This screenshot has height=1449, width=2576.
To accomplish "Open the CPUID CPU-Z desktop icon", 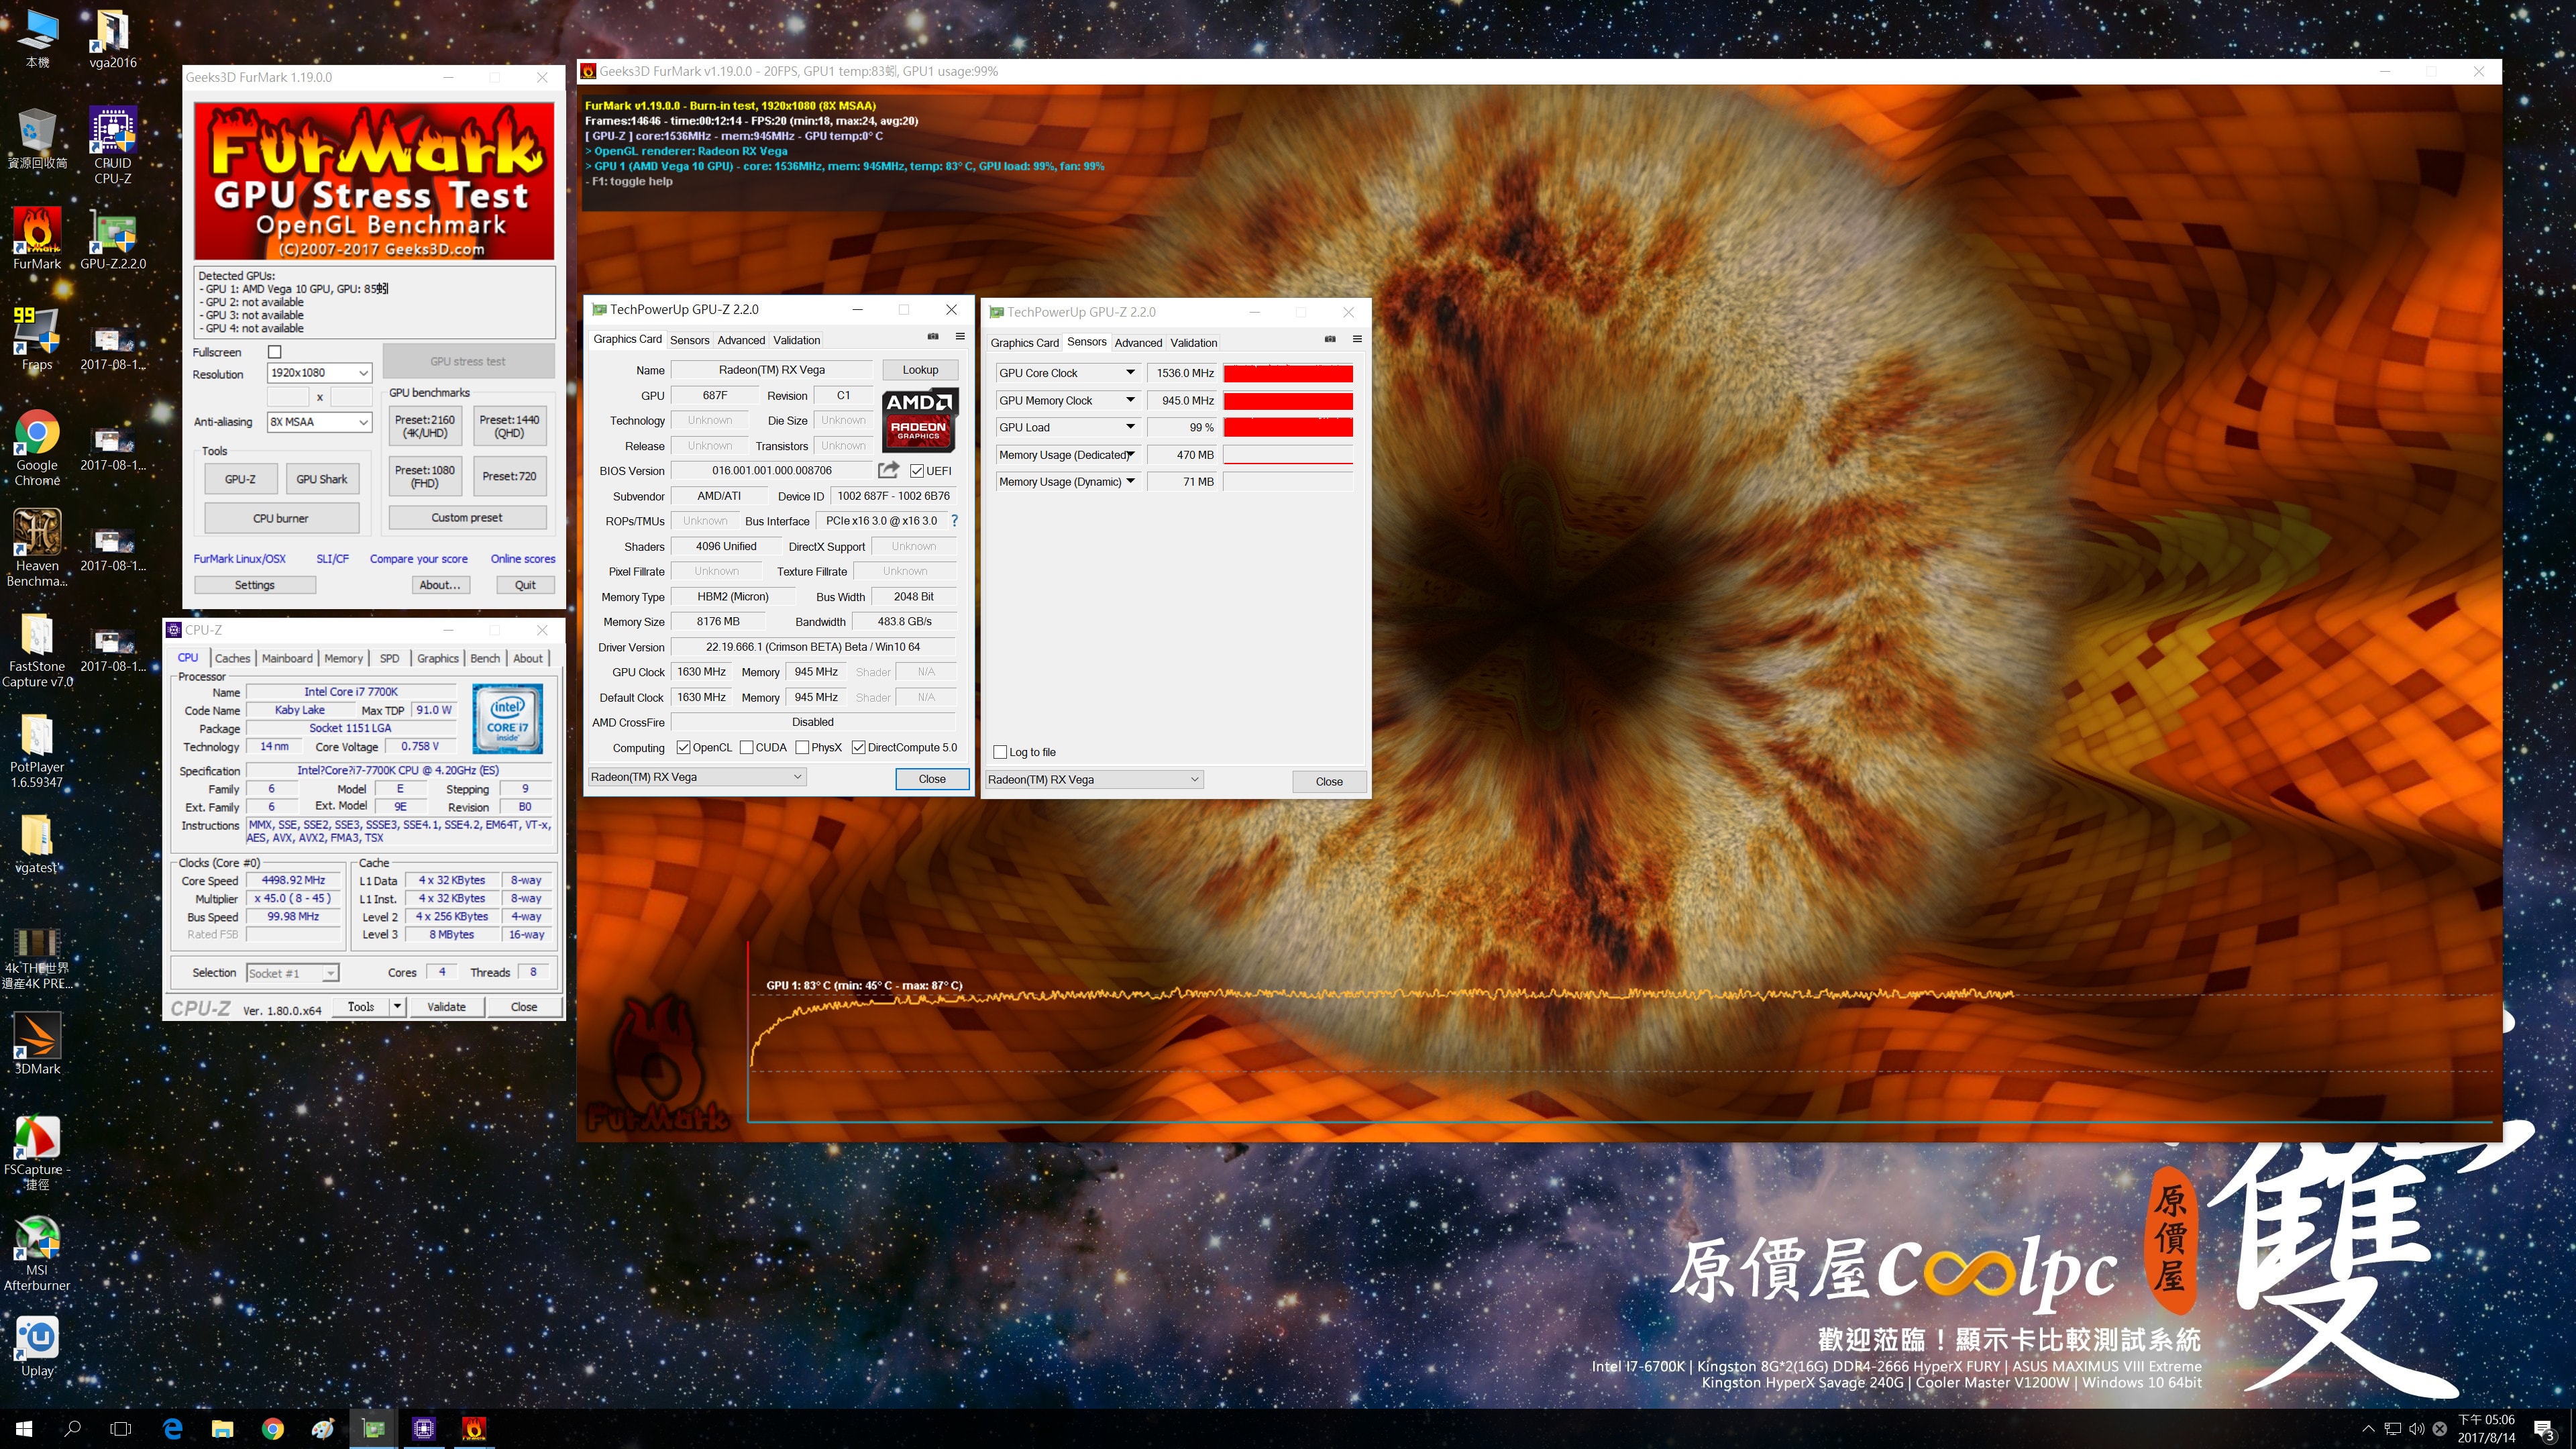I will tap(112, 145).
